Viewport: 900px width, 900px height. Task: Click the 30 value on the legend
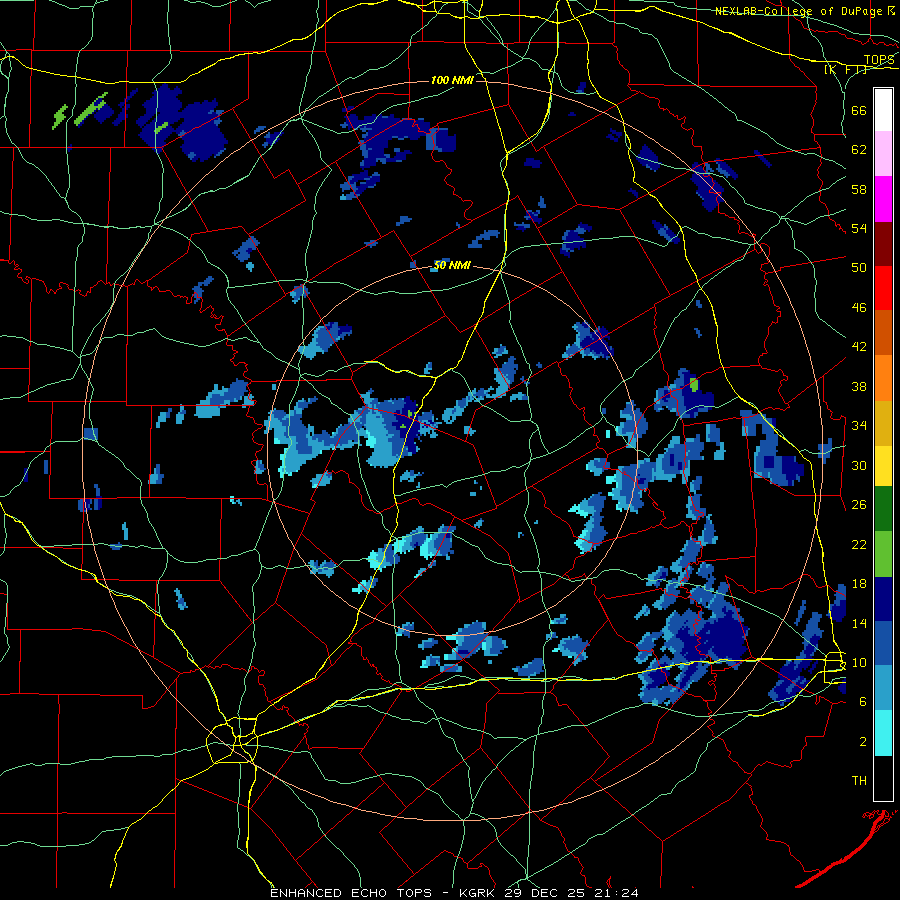tap(859, 465)
